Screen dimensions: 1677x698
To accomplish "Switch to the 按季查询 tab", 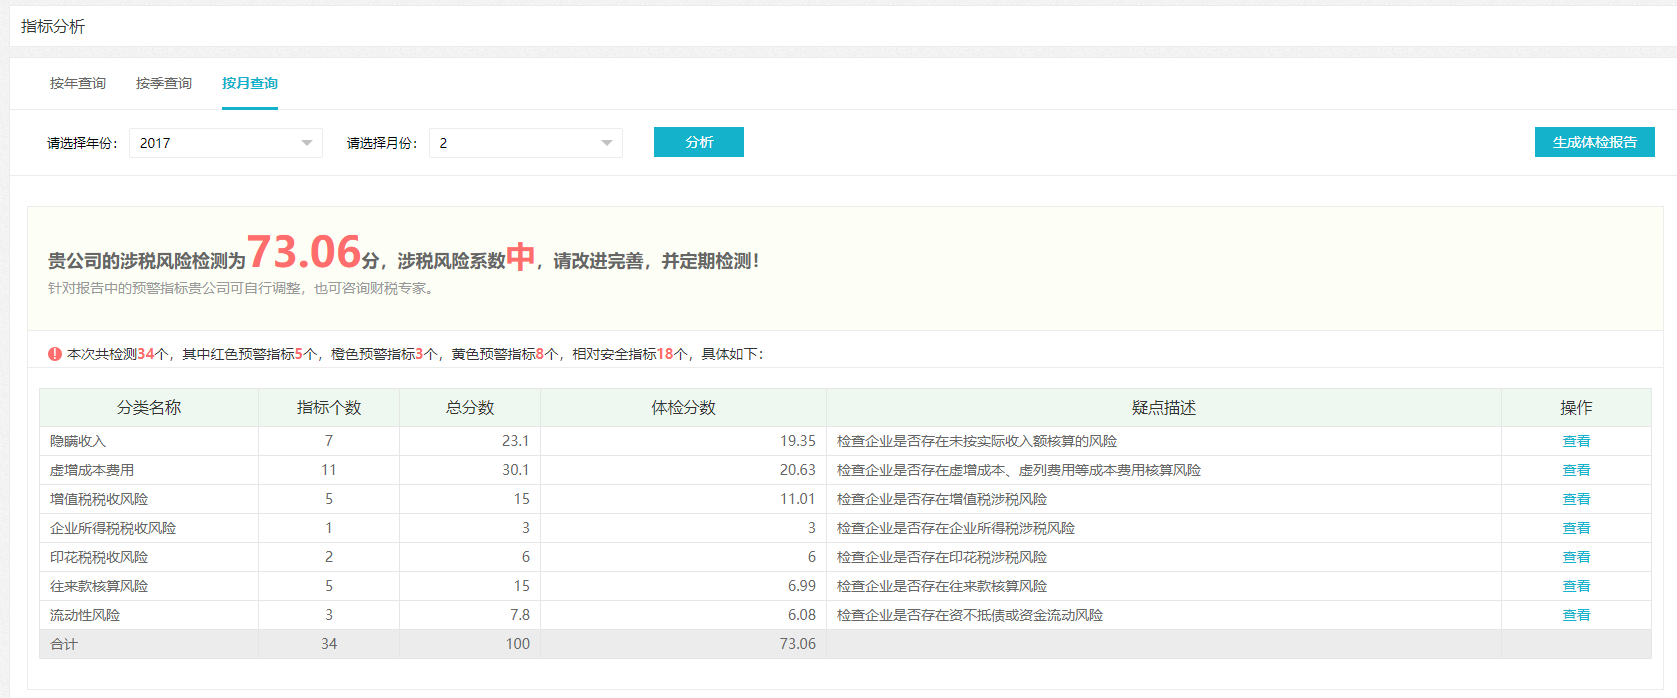I will point(164,83).
